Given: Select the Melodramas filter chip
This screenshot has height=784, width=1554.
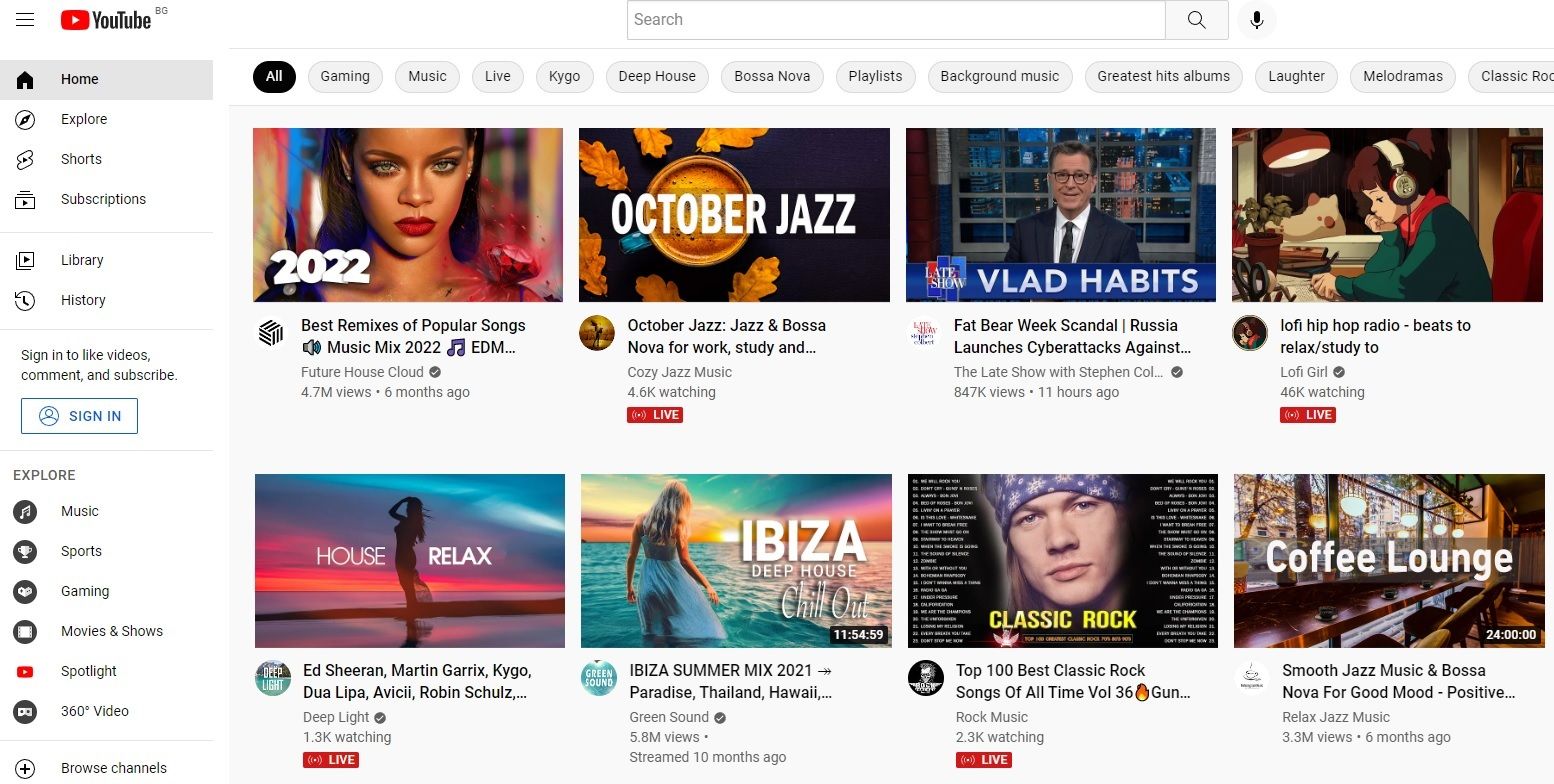Looking at the screenshot, I should pyautogui.click(x=1403, y=77).
